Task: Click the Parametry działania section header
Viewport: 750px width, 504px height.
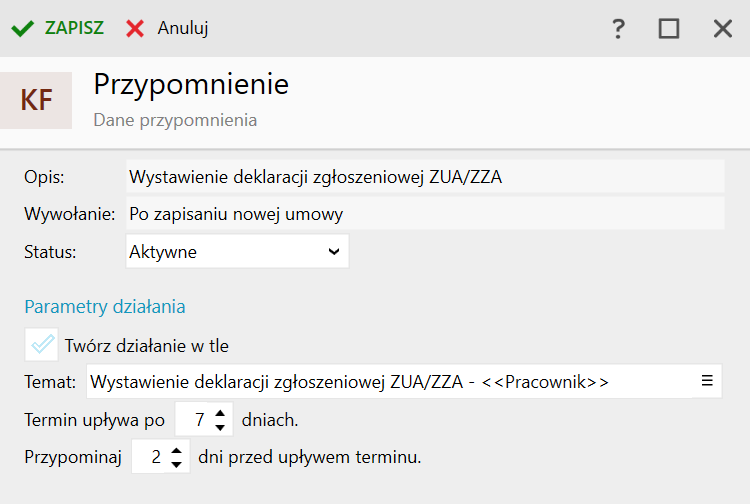Action: (x=105, y=307)
